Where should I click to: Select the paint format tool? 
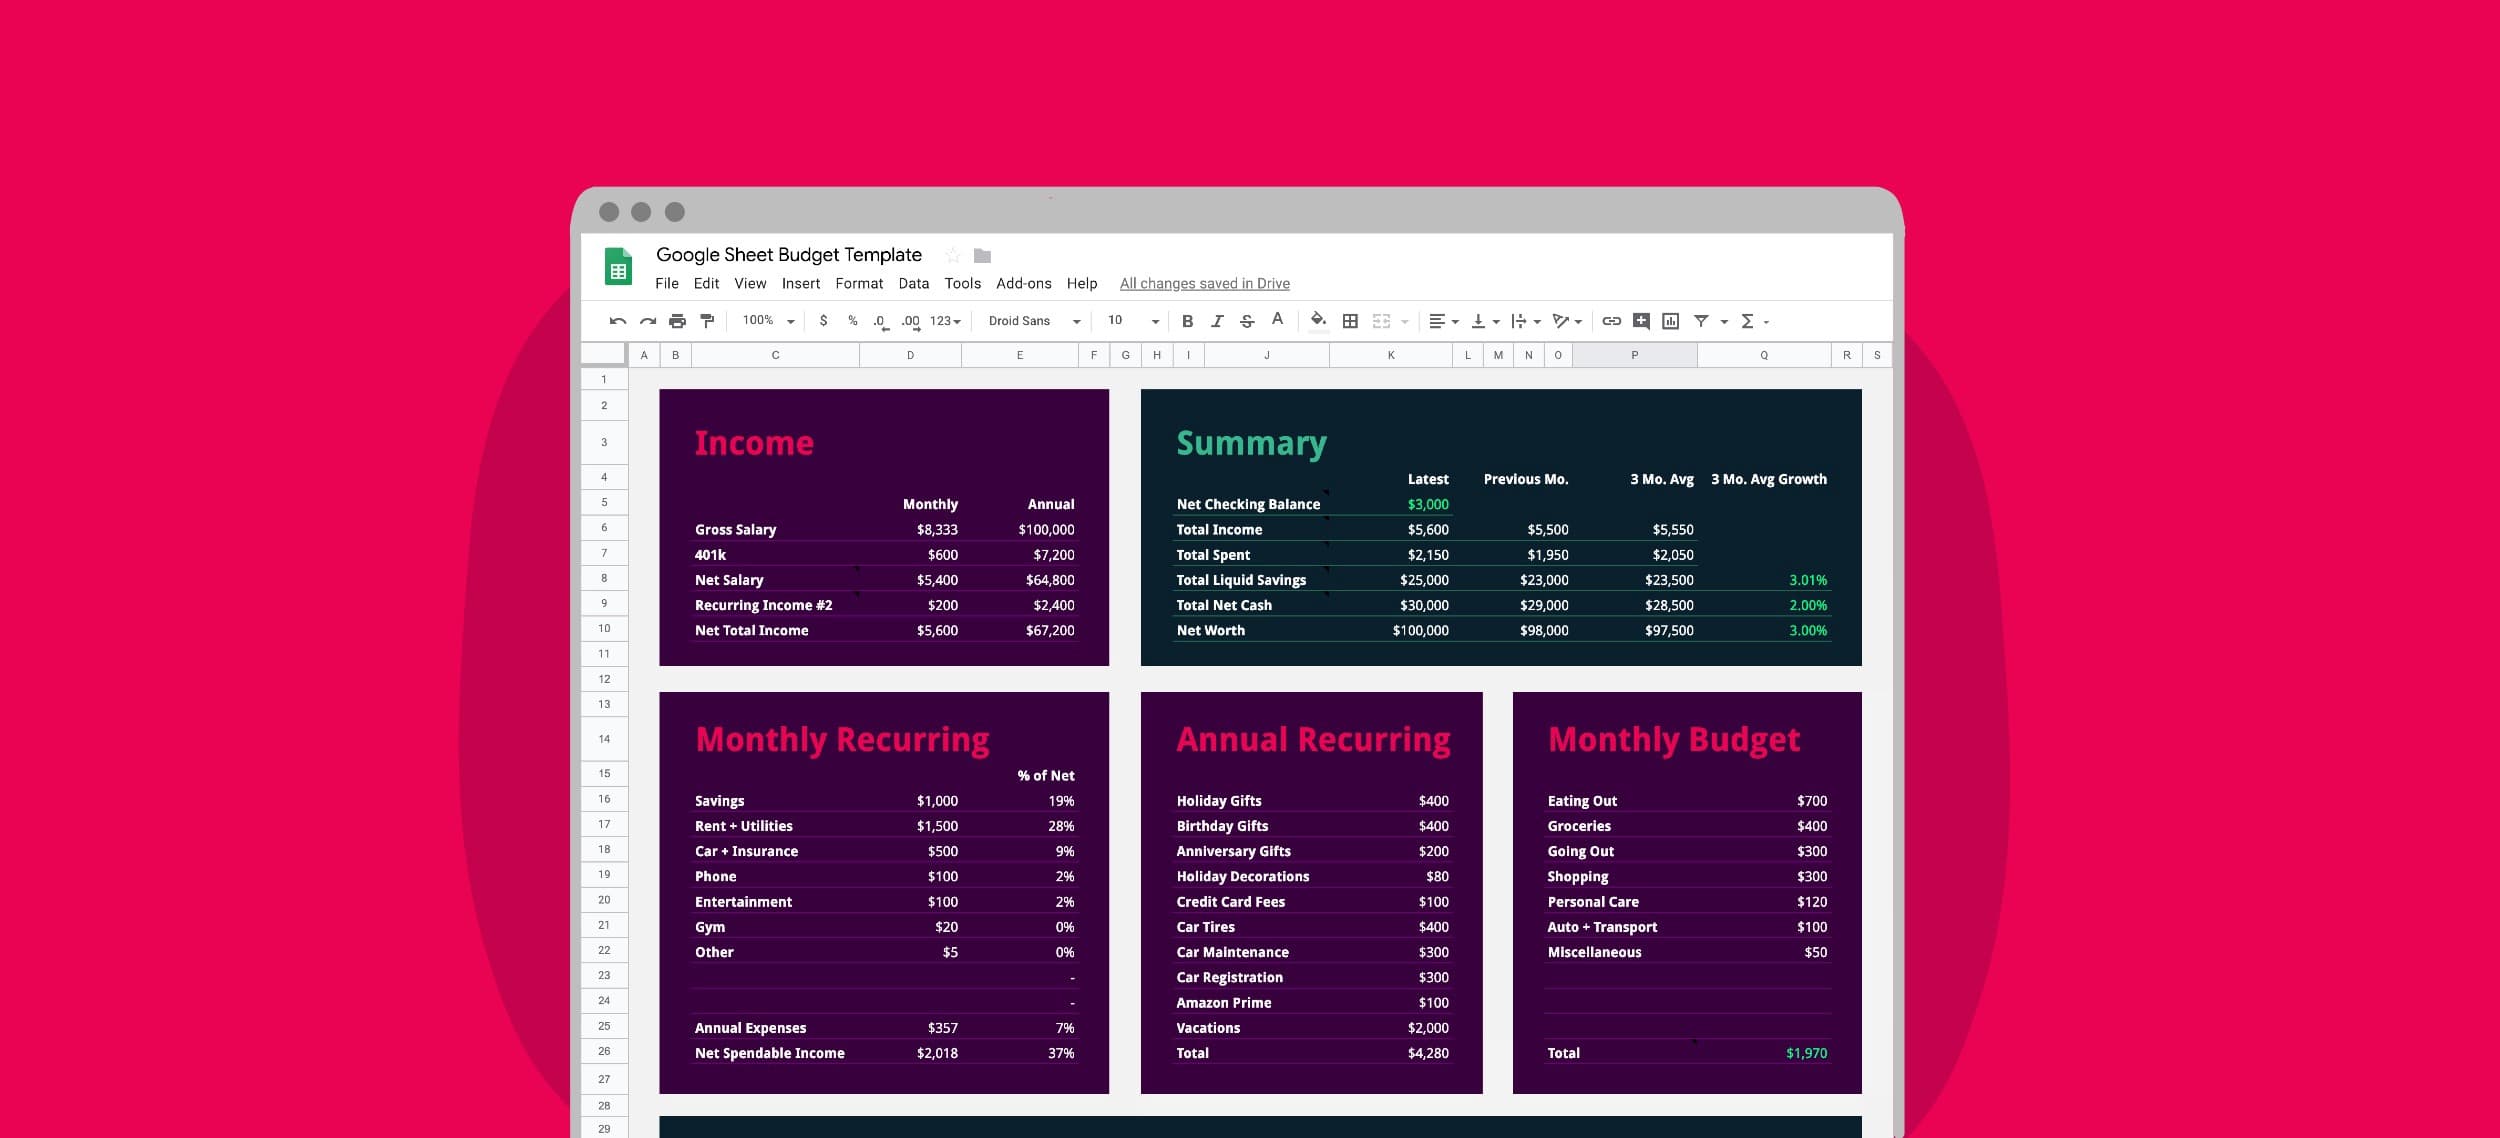(707, 321)
